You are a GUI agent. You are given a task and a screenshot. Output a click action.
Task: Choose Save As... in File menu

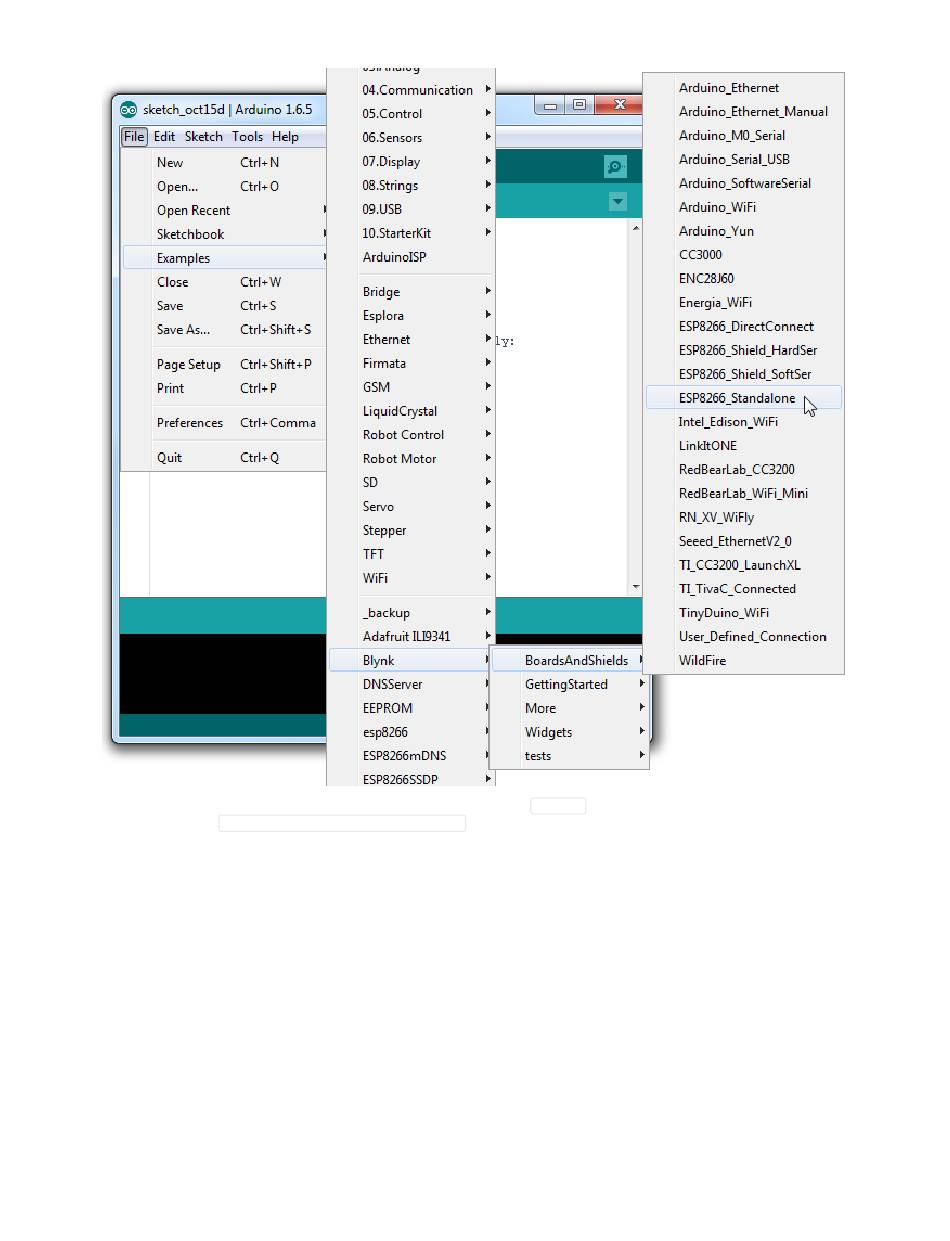click(x=225, y=330)
